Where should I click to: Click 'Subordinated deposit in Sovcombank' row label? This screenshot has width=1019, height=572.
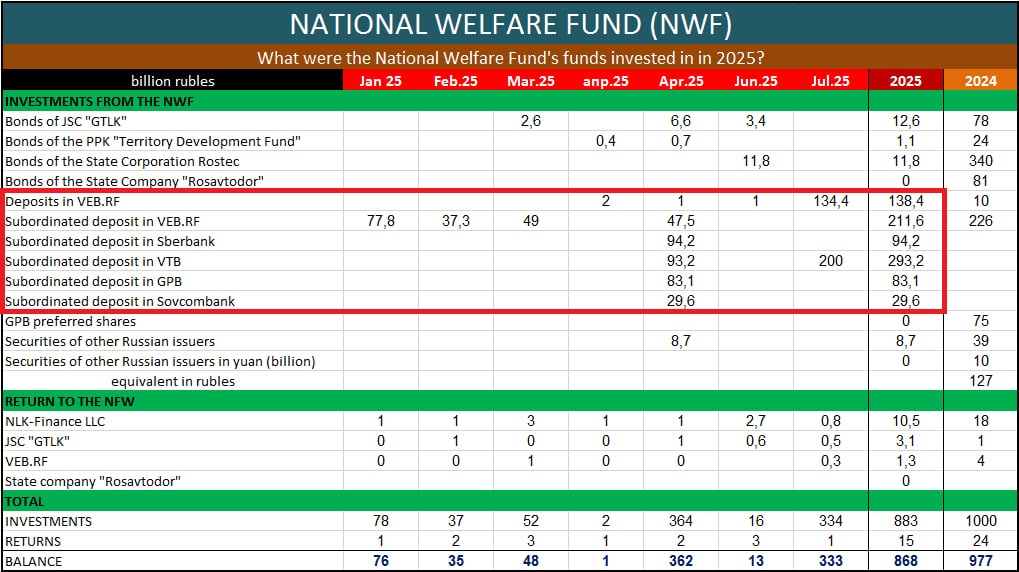(x=120, y=301)
